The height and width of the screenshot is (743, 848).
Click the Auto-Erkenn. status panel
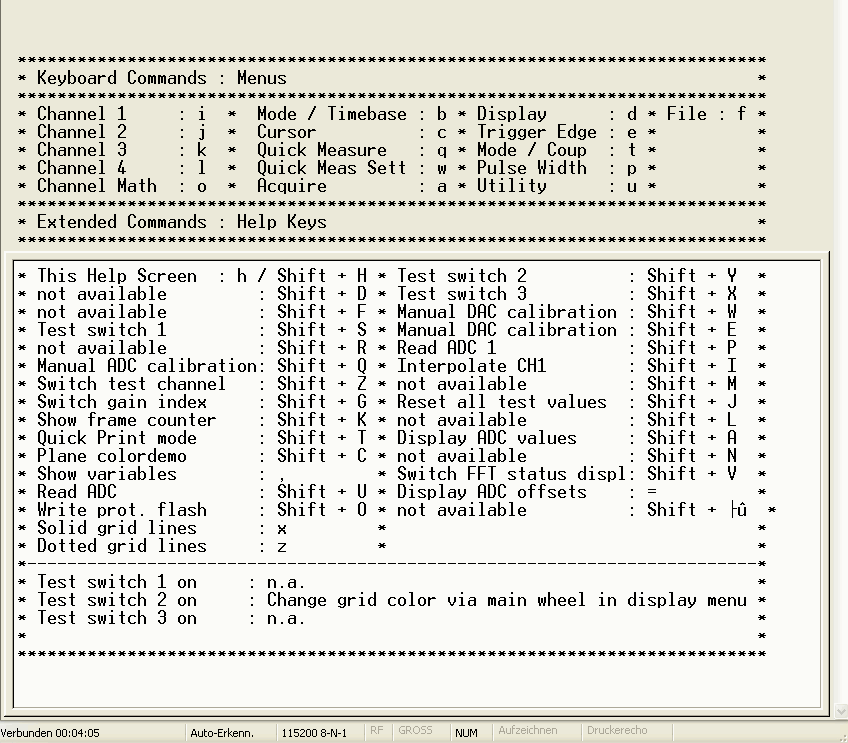click(222, 733)
